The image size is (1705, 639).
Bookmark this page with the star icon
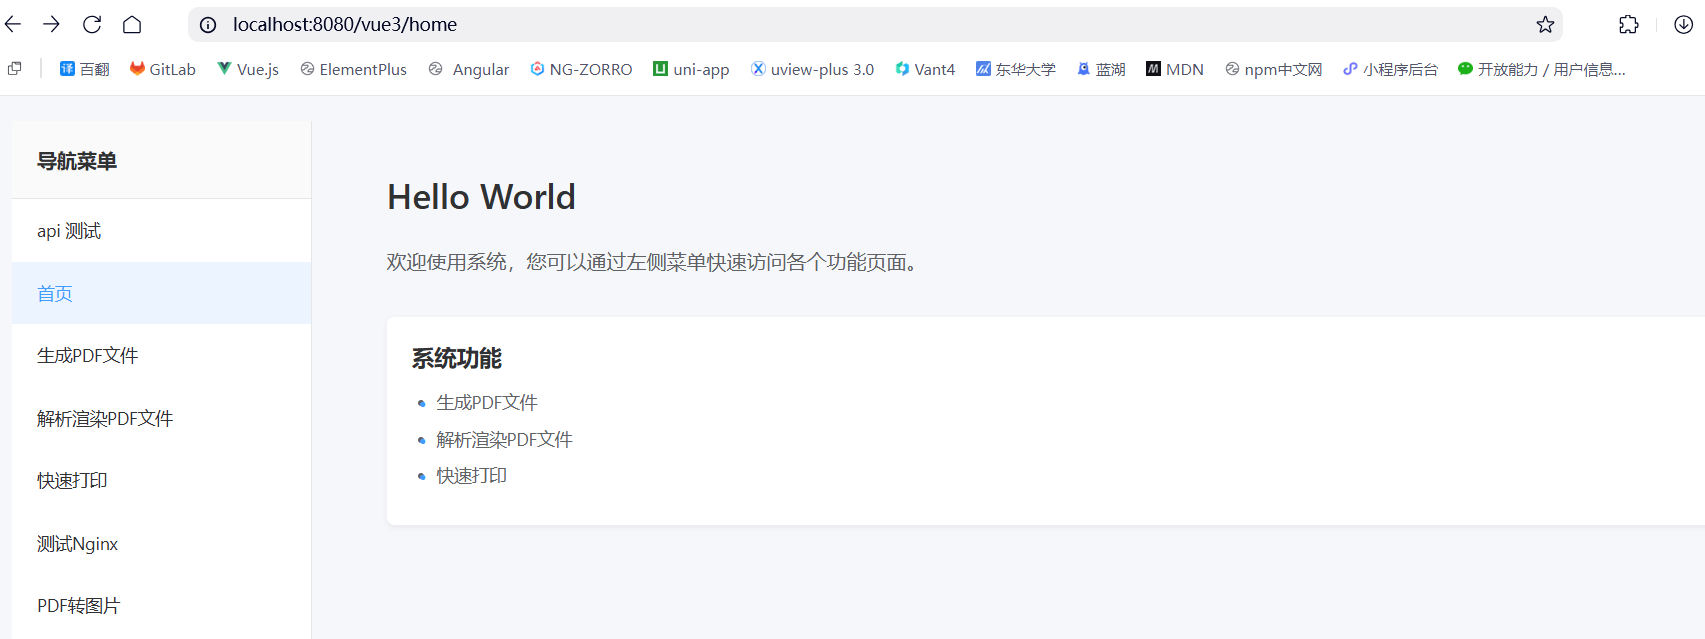1545,25
